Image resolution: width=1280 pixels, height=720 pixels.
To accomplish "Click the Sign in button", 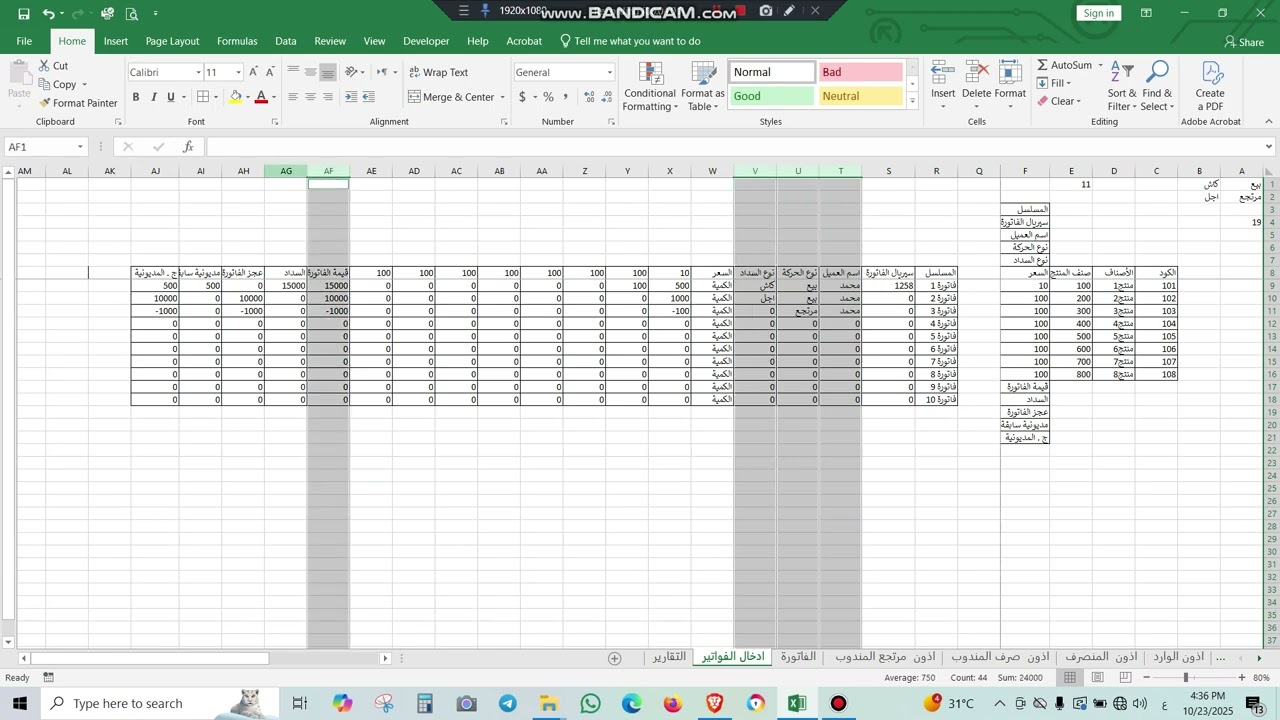I will click(1098, 13).
